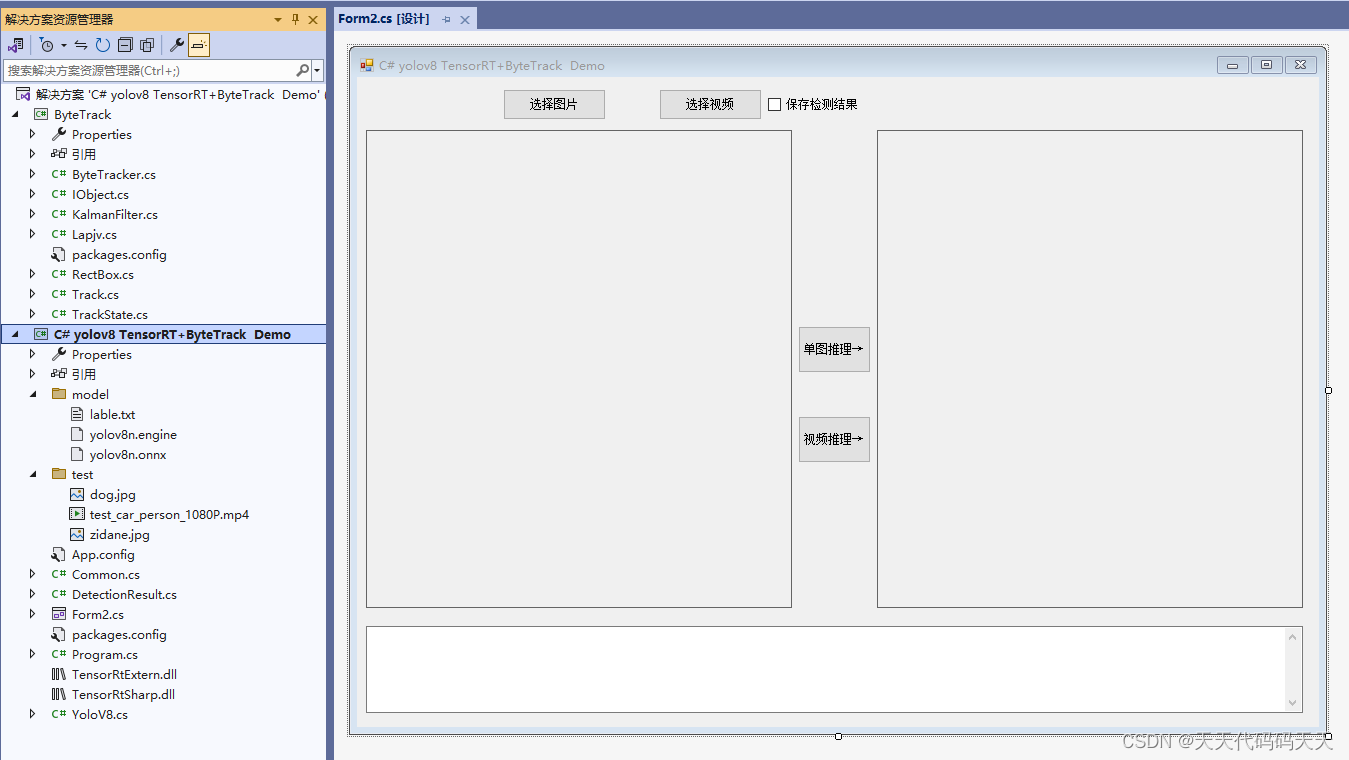Open Properties with the wrench icon

tap(177, 44)
